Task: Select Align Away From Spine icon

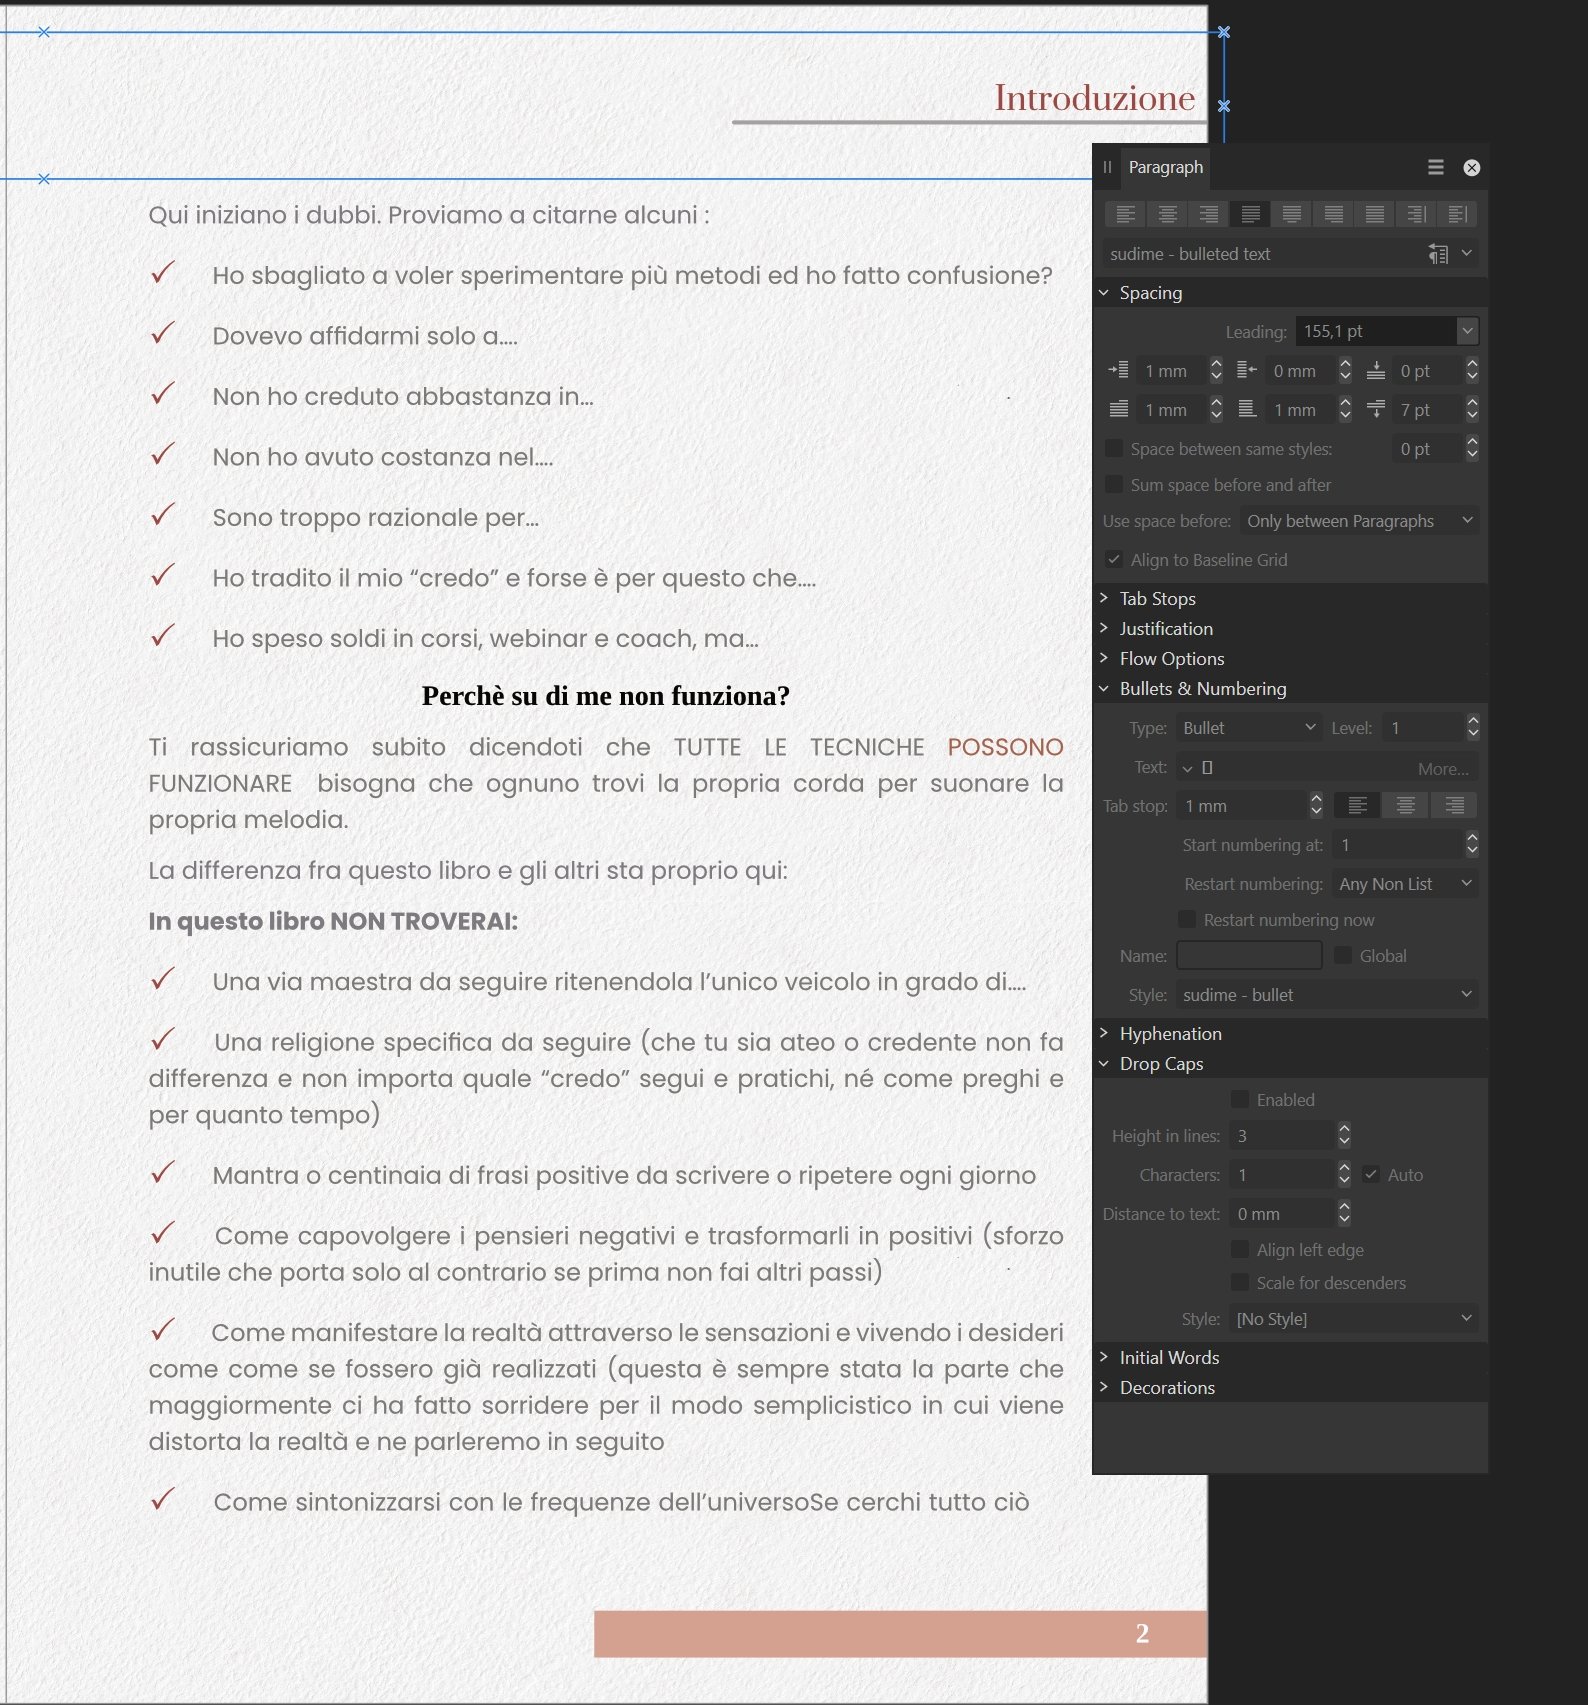Action: pos(1458,214)
